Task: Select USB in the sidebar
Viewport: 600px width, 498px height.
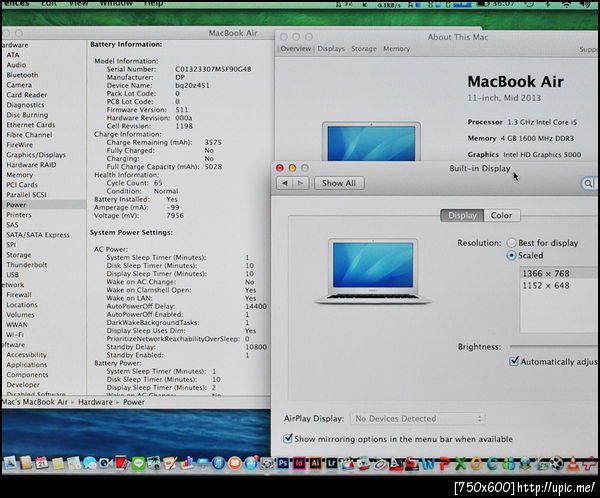Action: tap(12, 274)
